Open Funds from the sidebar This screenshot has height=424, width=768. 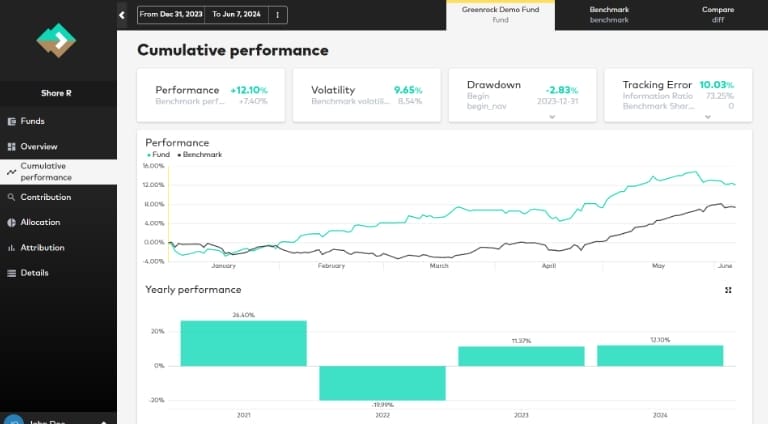click(x=32, y=121)
